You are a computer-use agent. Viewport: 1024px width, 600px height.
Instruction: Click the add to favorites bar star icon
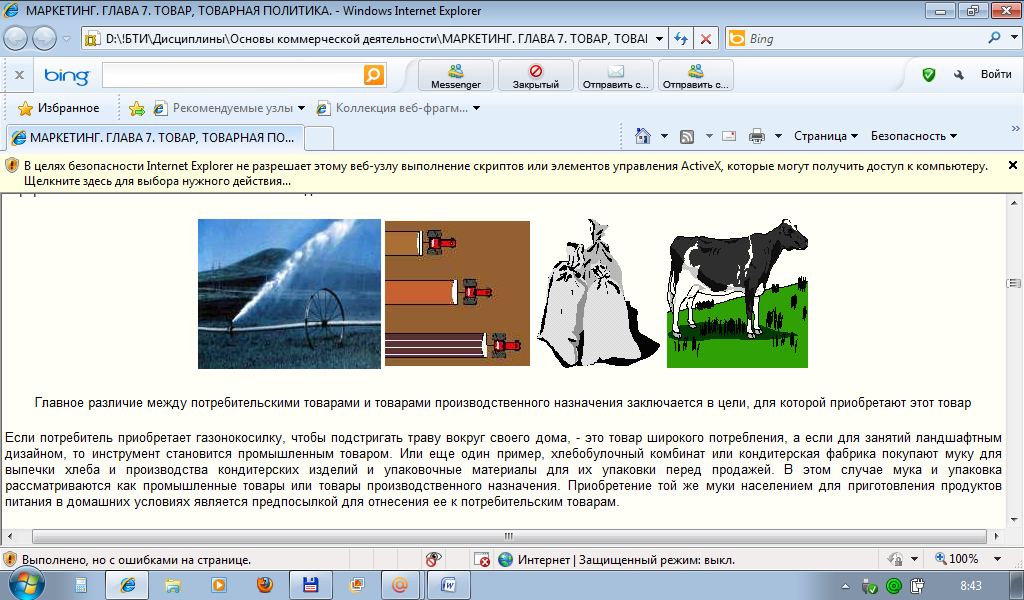[136, 108]
